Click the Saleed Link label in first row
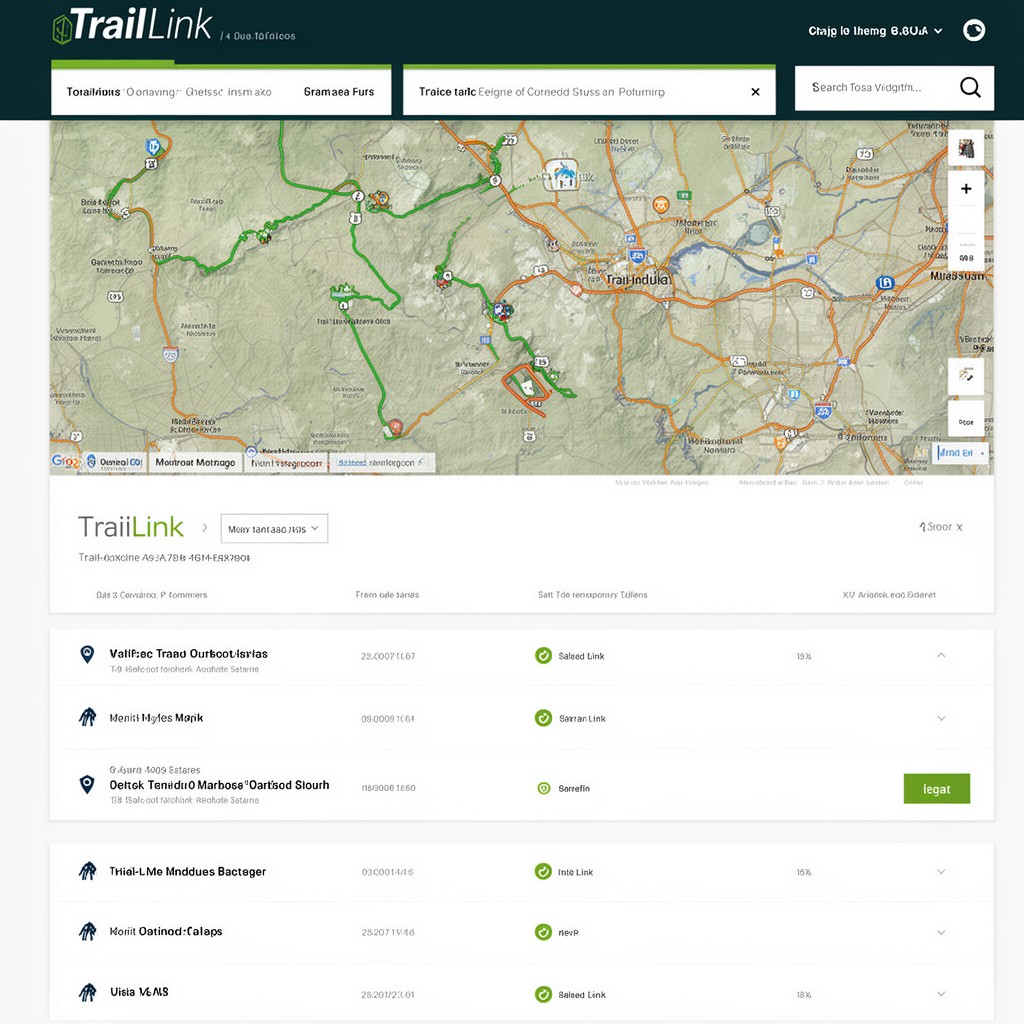 (x=581, y=656)
